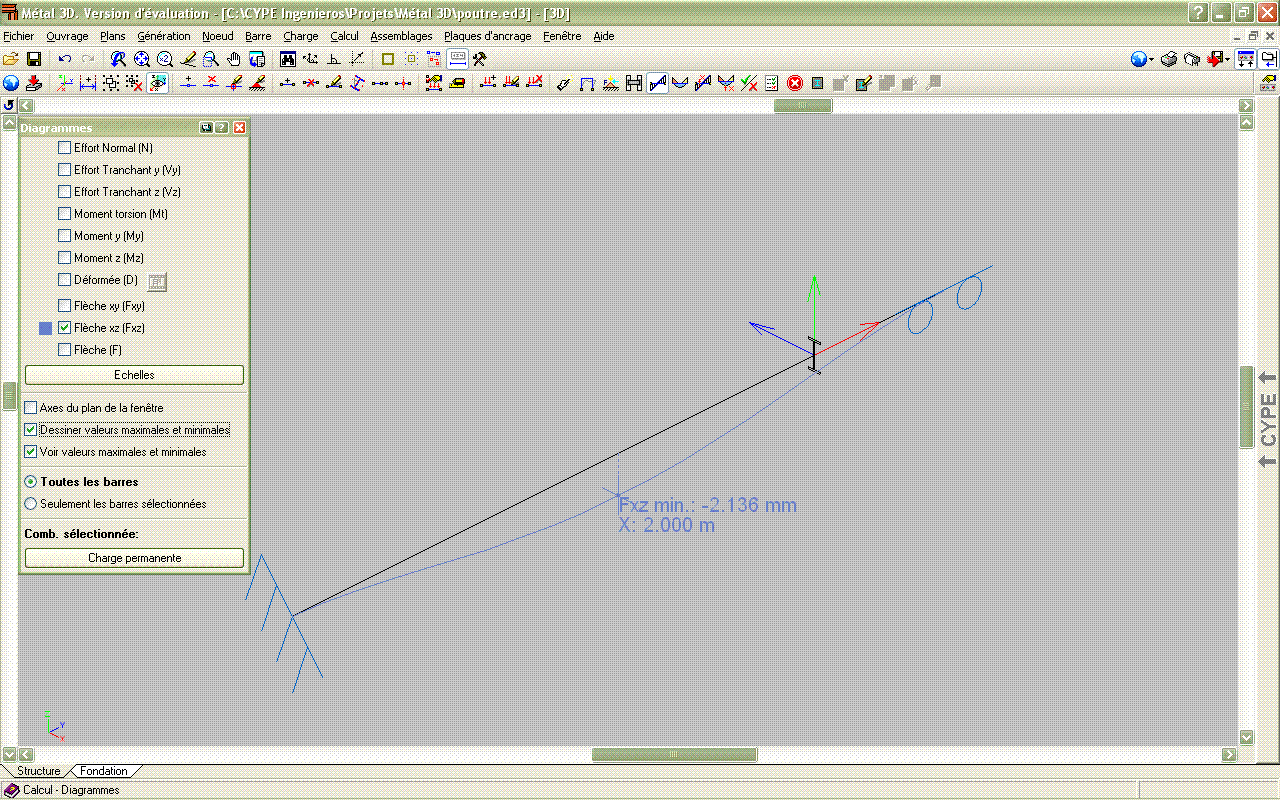Tick Axes du plan de la fenêtre
Screen dimensions: 1280x800
[31, 408]
